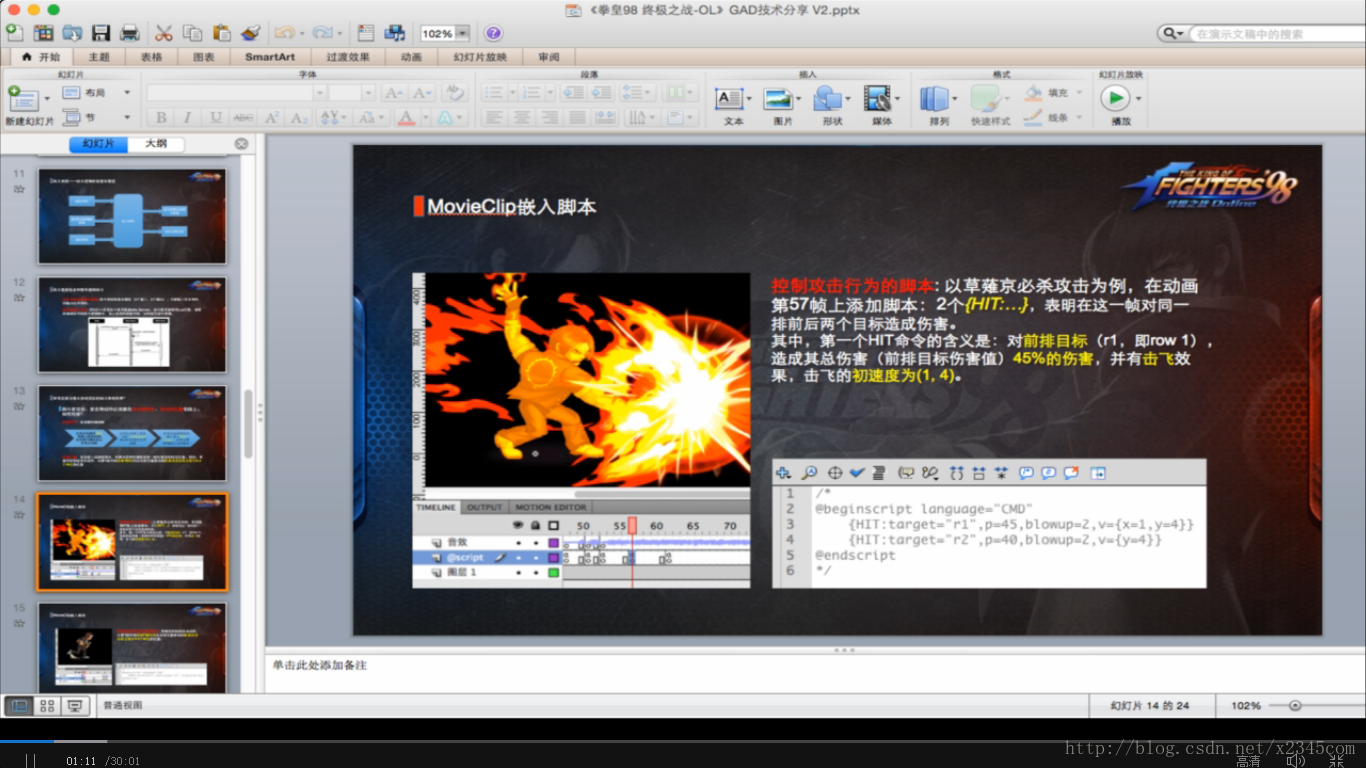Open the SmartArt ribbon tab
The width and height of the screenshot is (1366, 768).
pyautogui.click(x=270, y=57)
